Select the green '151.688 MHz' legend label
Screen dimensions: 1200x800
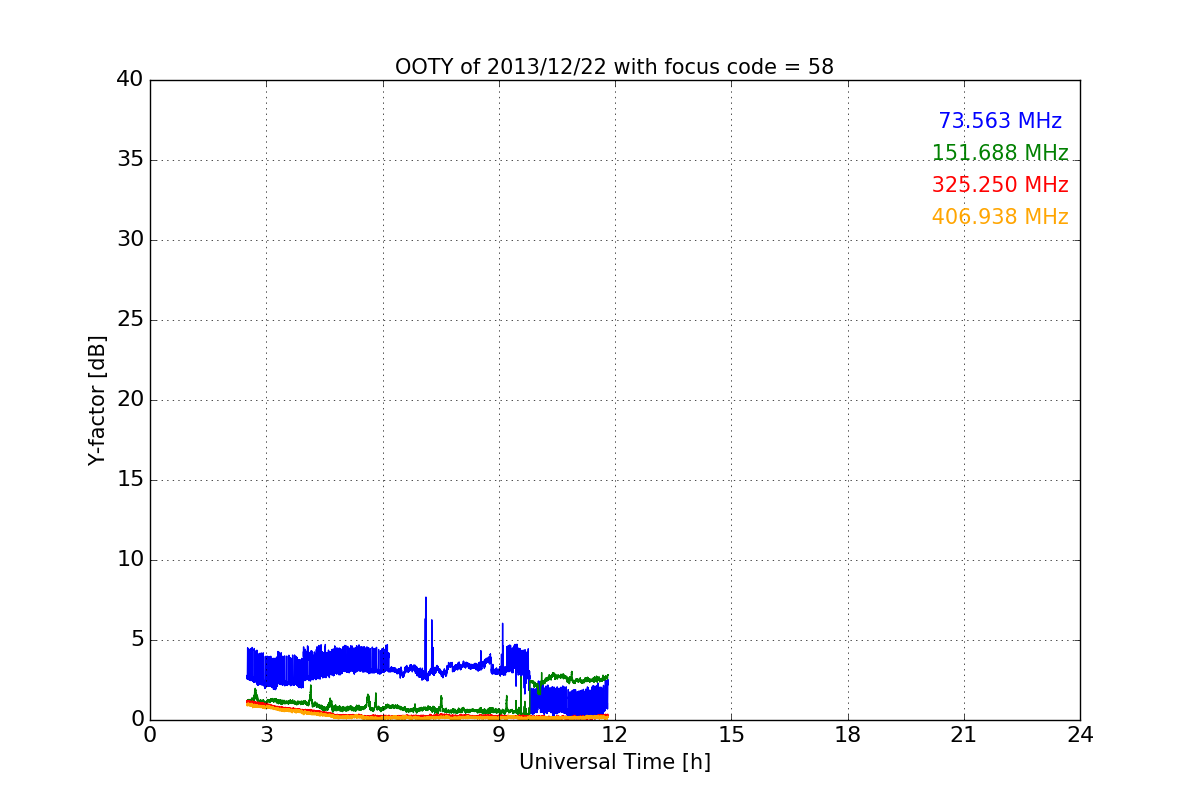click(x=1000, y=153)
